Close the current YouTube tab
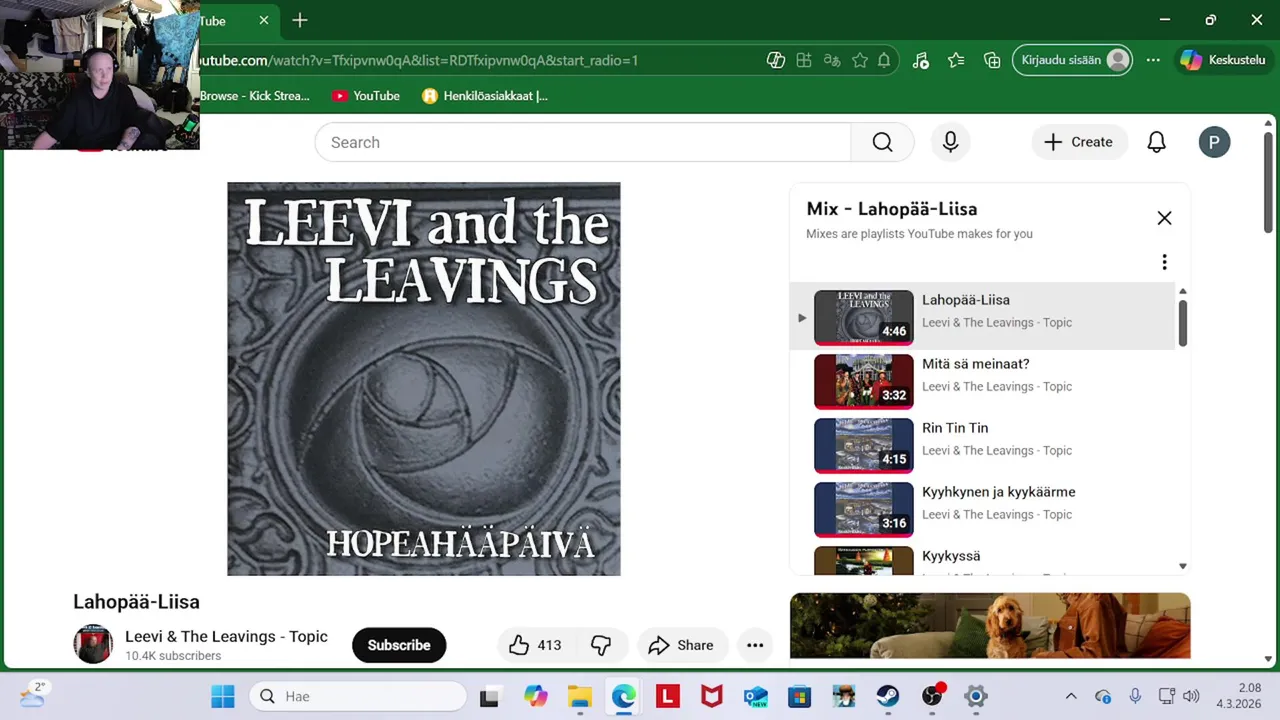The height and width of the screenshot is (720, 1280). (264, 20)
